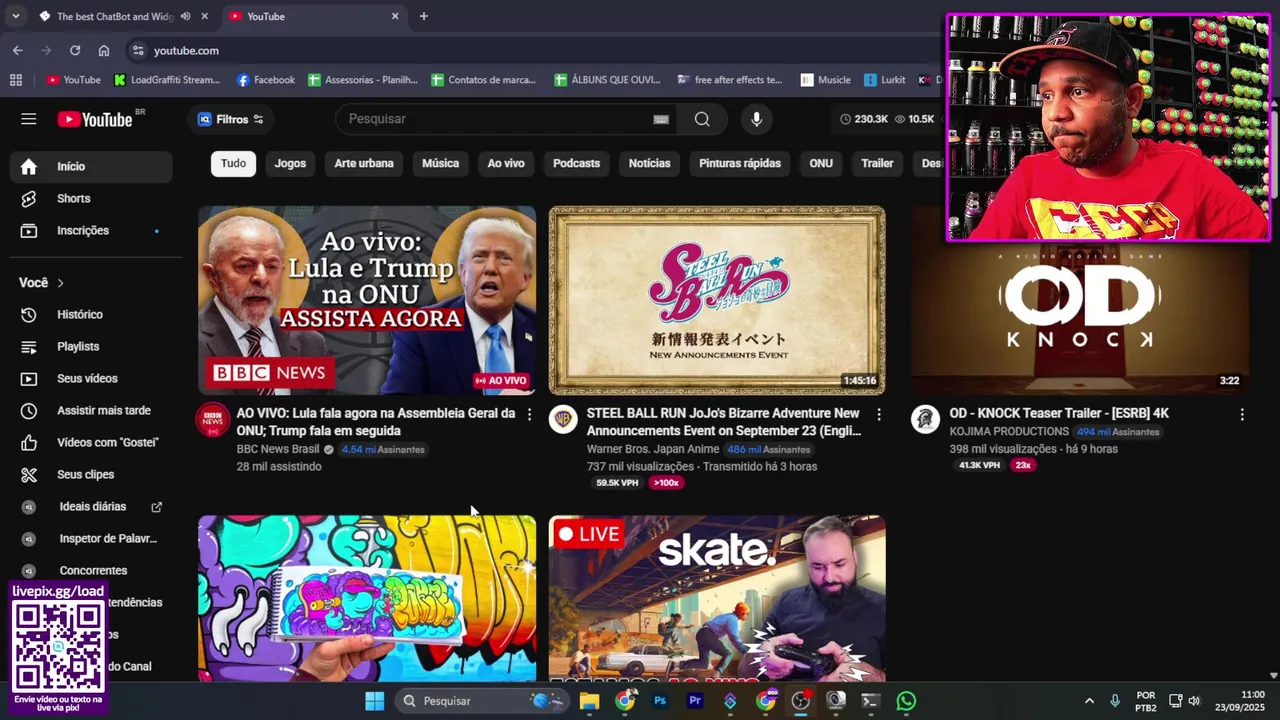The height and width of the screenshot is (720, 1280).
Task: Open the Lurkit bookmark
Action: point(885,80)
